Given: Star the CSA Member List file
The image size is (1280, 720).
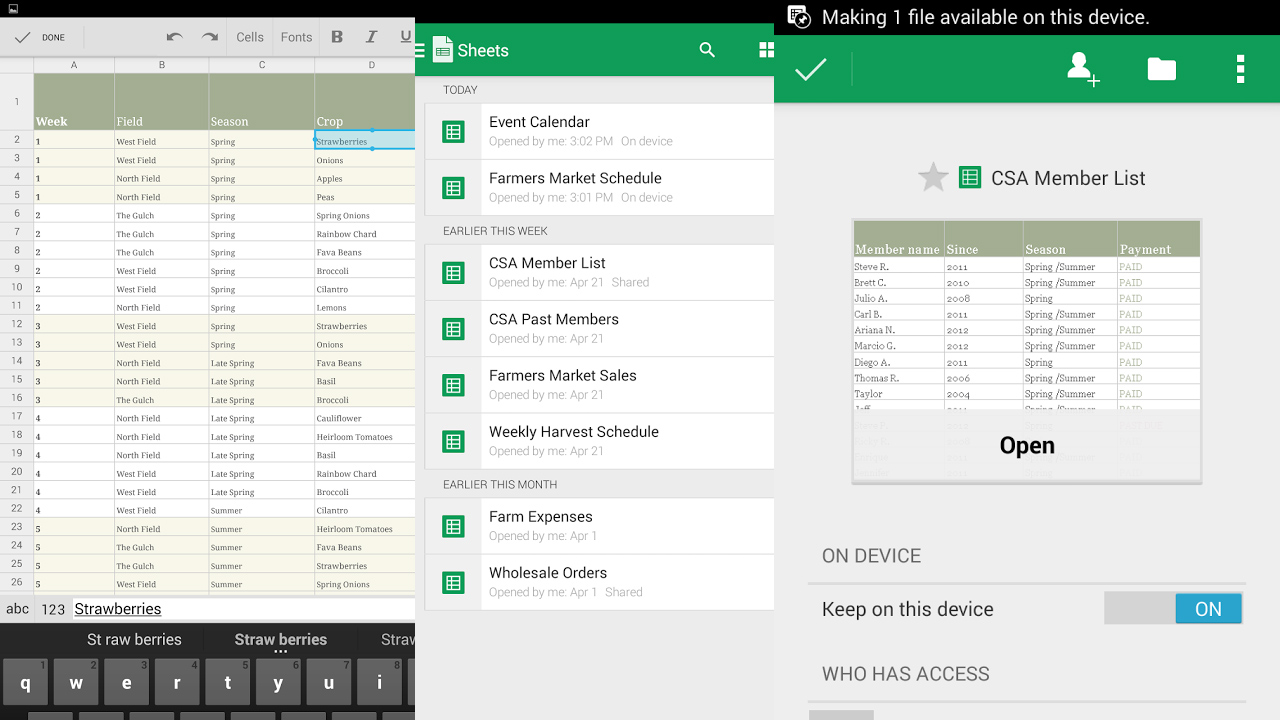Looking at the screenshot, I should (933, 177).
